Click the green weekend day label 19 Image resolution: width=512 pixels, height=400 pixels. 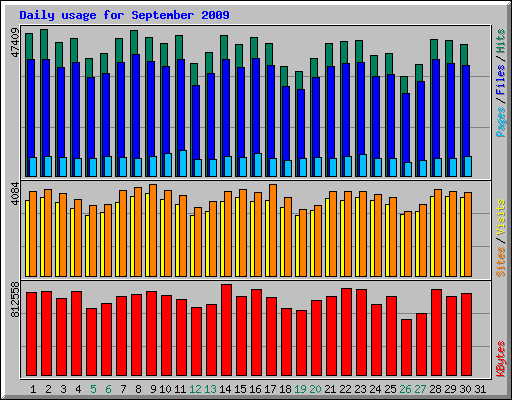click(300, 389)
